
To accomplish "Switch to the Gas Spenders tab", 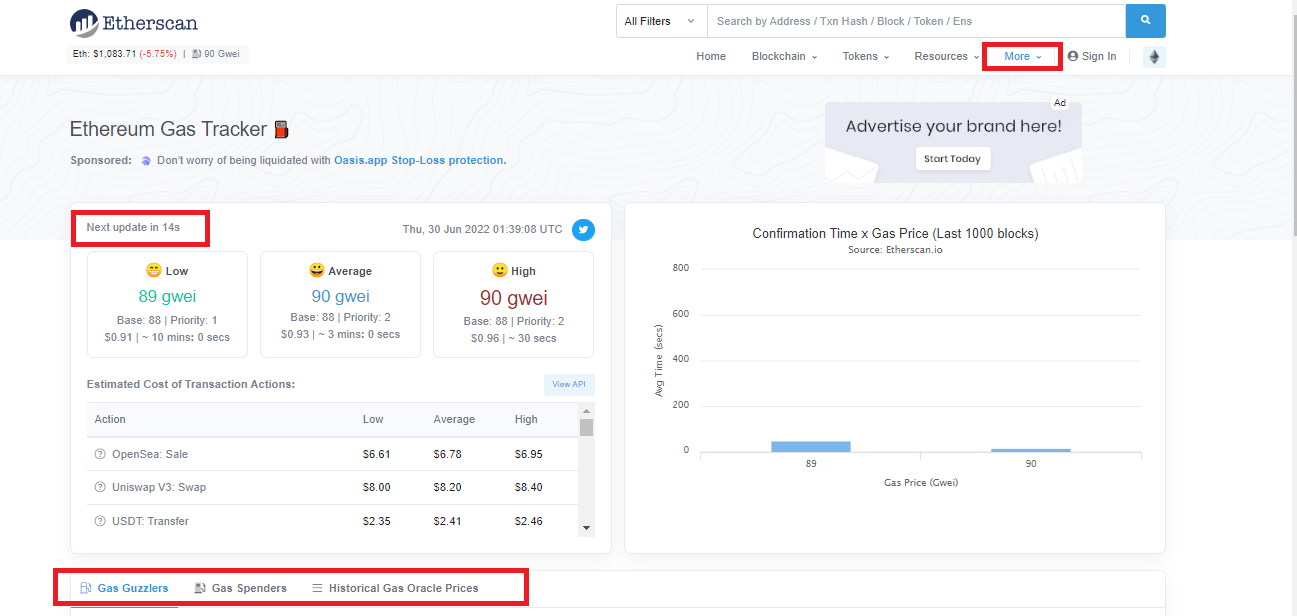I will click(240, 588).
